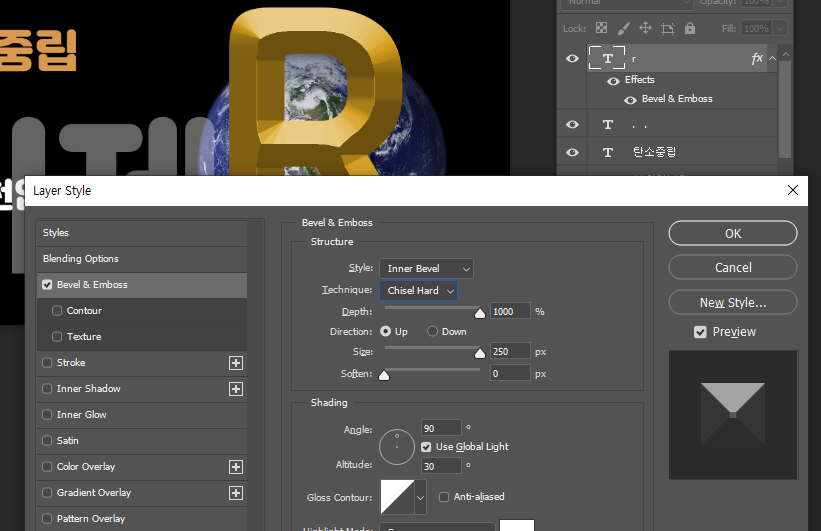Click the New Style... button

(x=733, y=302)
